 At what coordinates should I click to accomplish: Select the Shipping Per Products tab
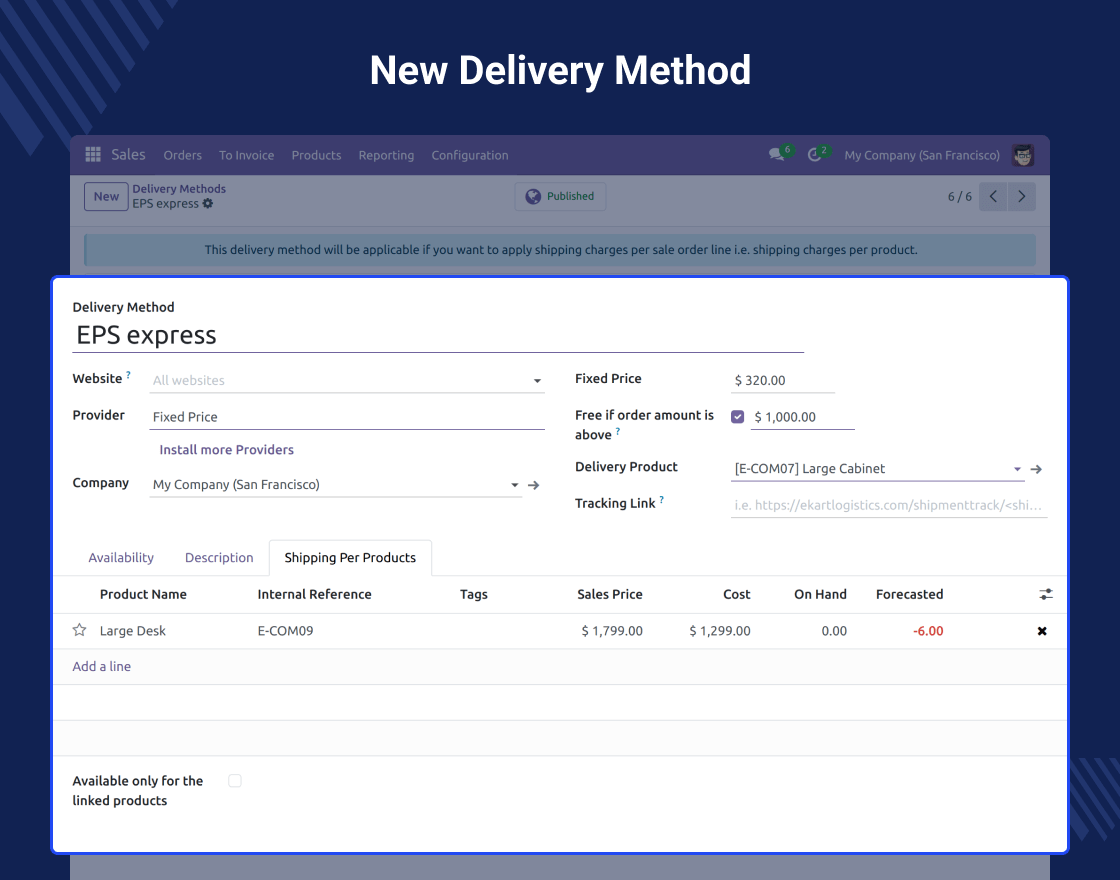(350, 558)
